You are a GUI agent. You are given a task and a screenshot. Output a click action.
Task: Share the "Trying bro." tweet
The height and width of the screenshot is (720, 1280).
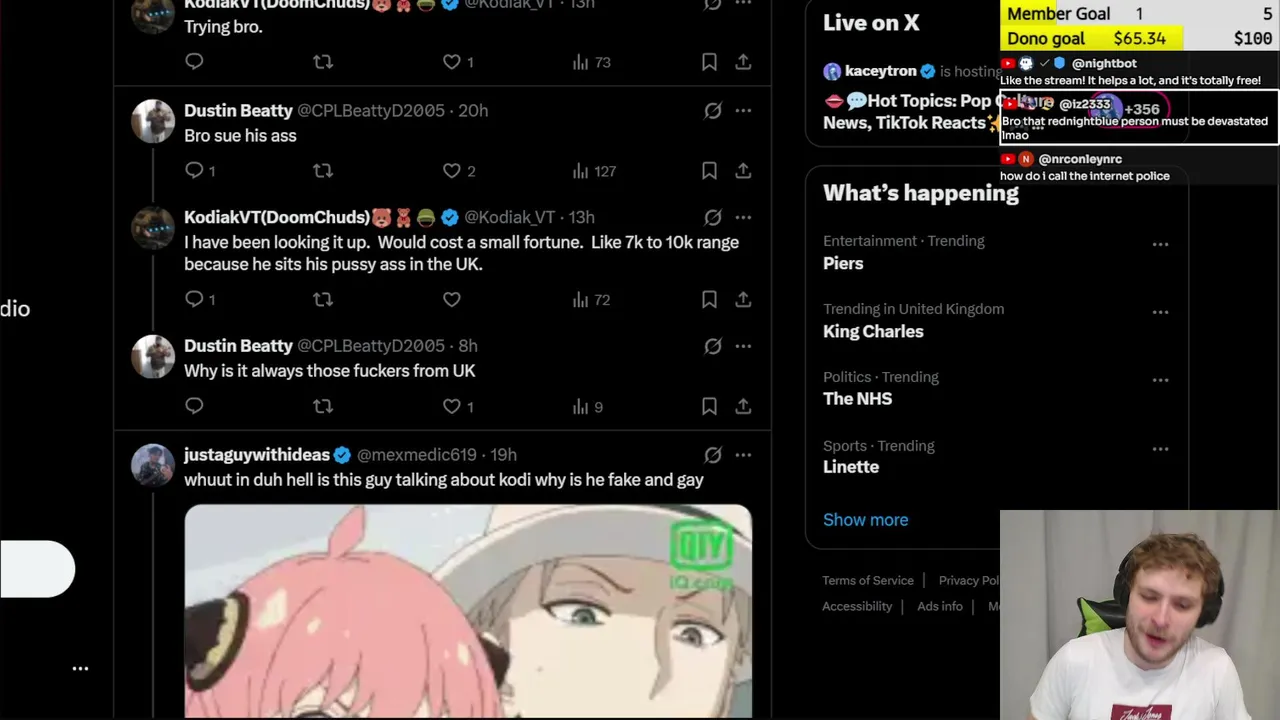743,62
